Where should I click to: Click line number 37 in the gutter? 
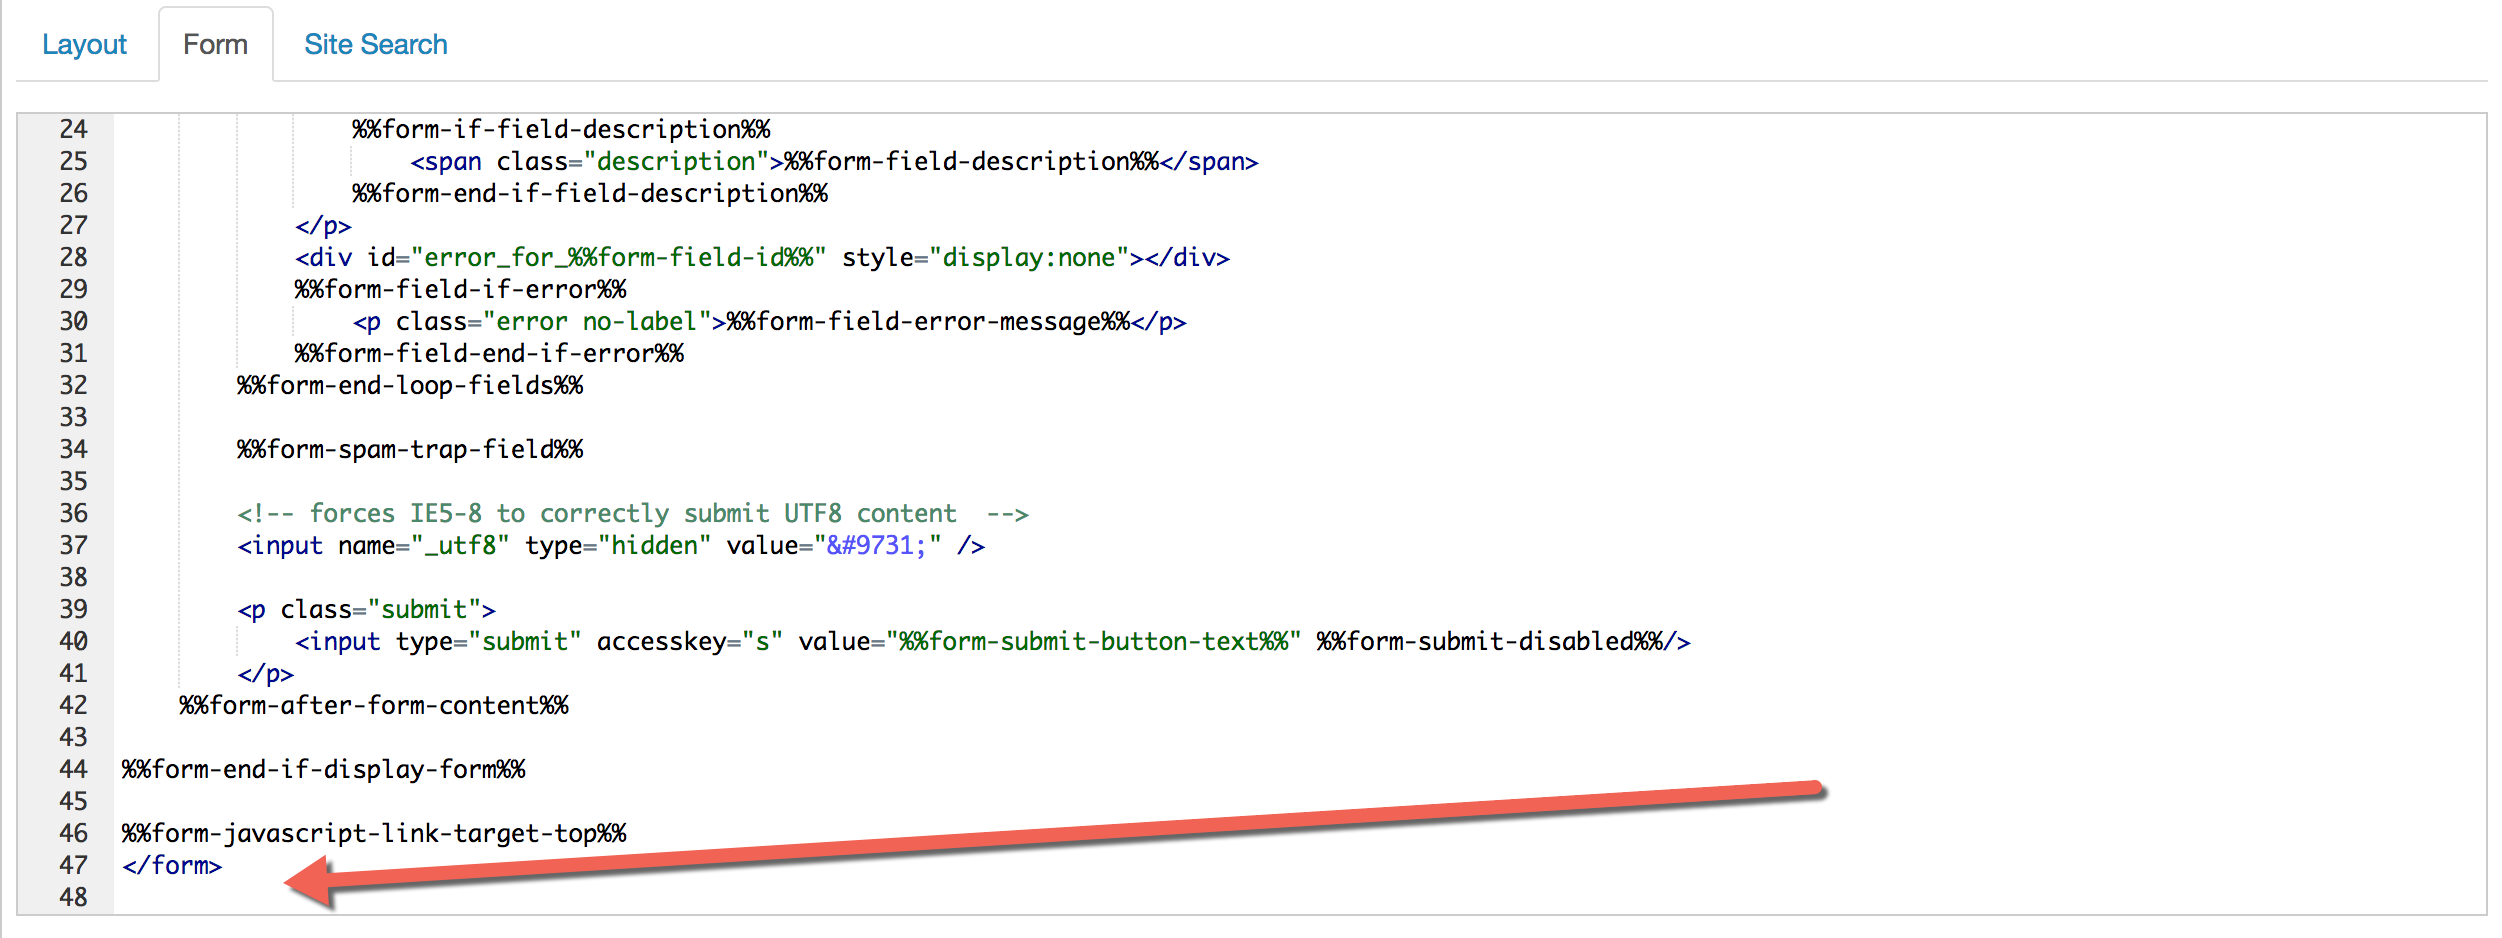(x=73, y=545)
